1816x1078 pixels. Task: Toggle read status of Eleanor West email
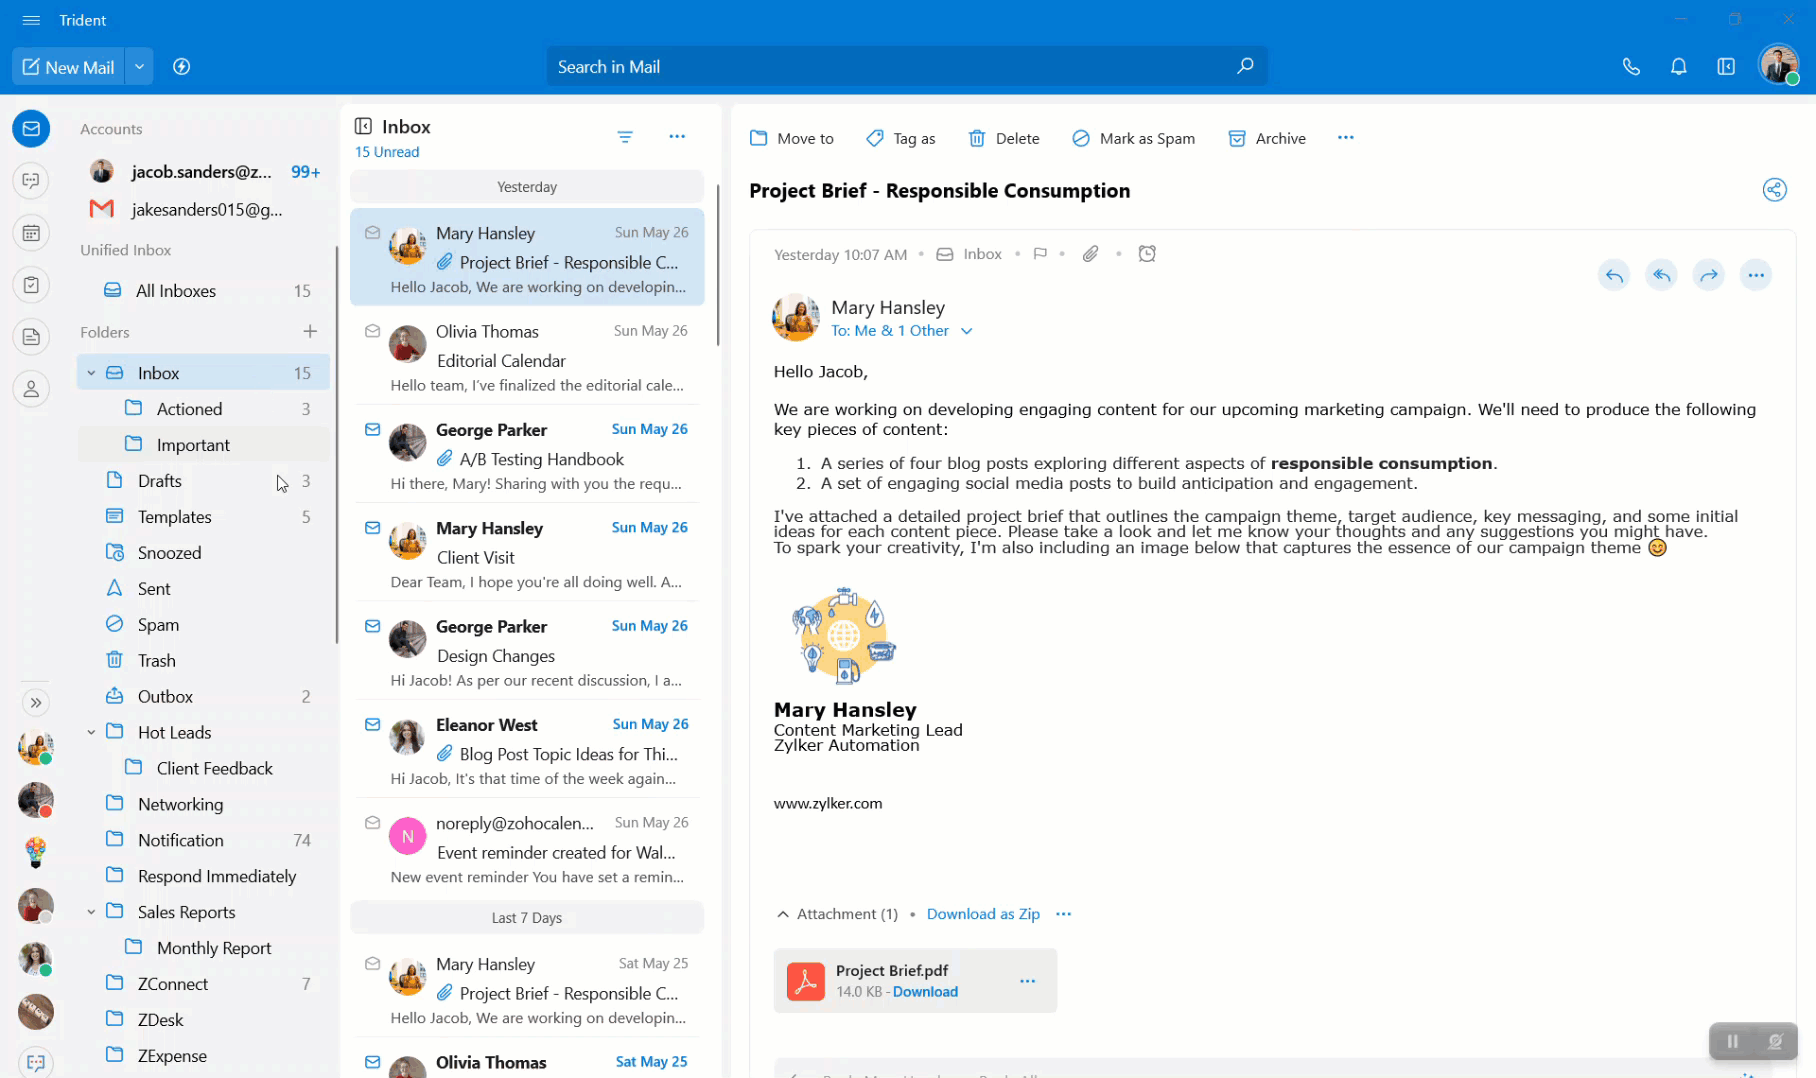click(x=372, y=724)
